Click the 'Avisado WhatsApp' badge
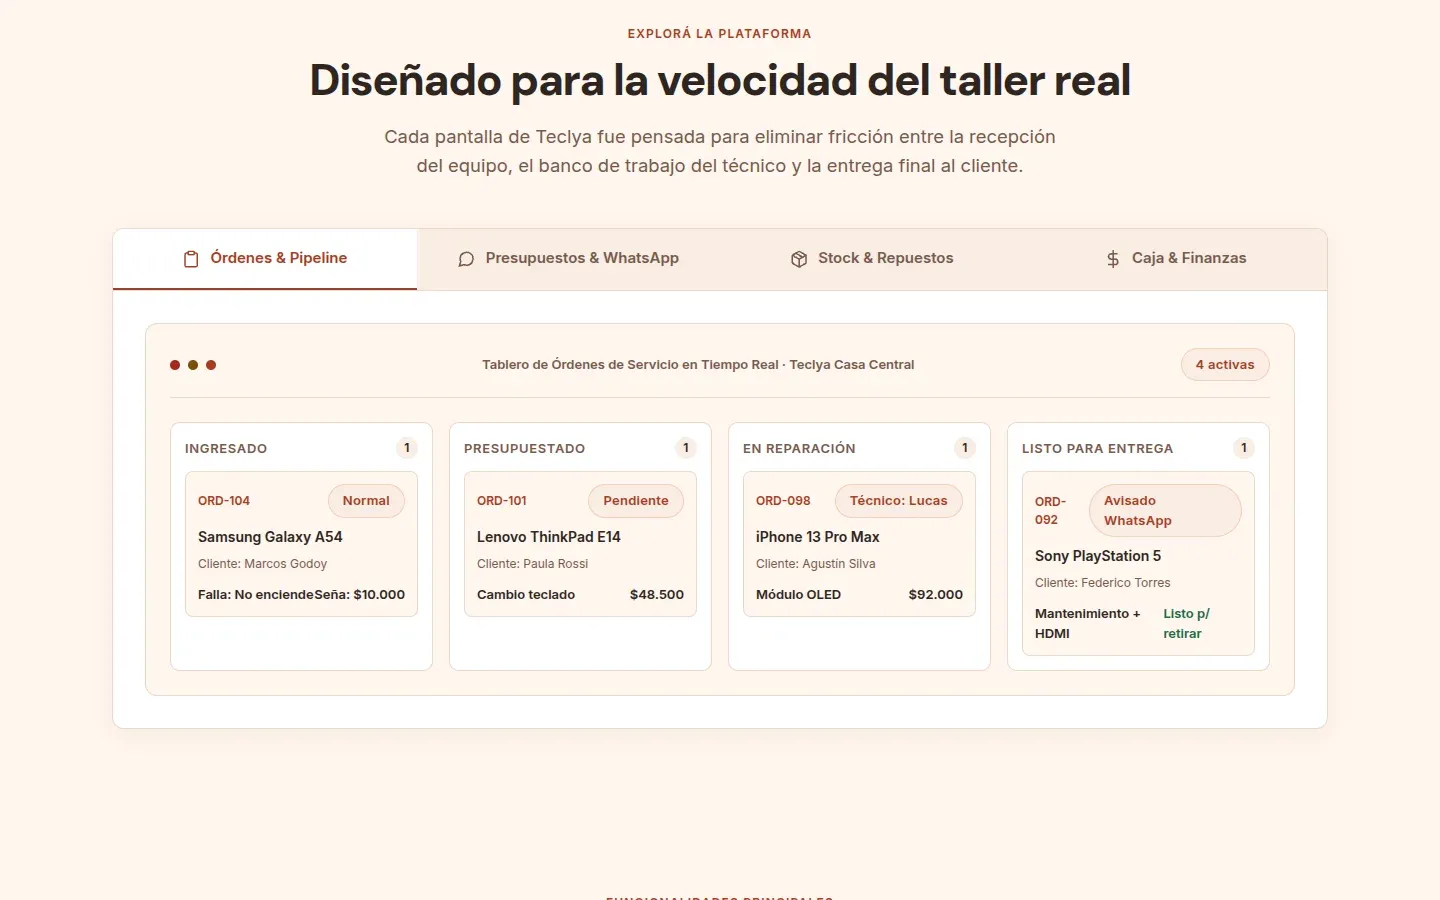 click(x=1165, y=511)
